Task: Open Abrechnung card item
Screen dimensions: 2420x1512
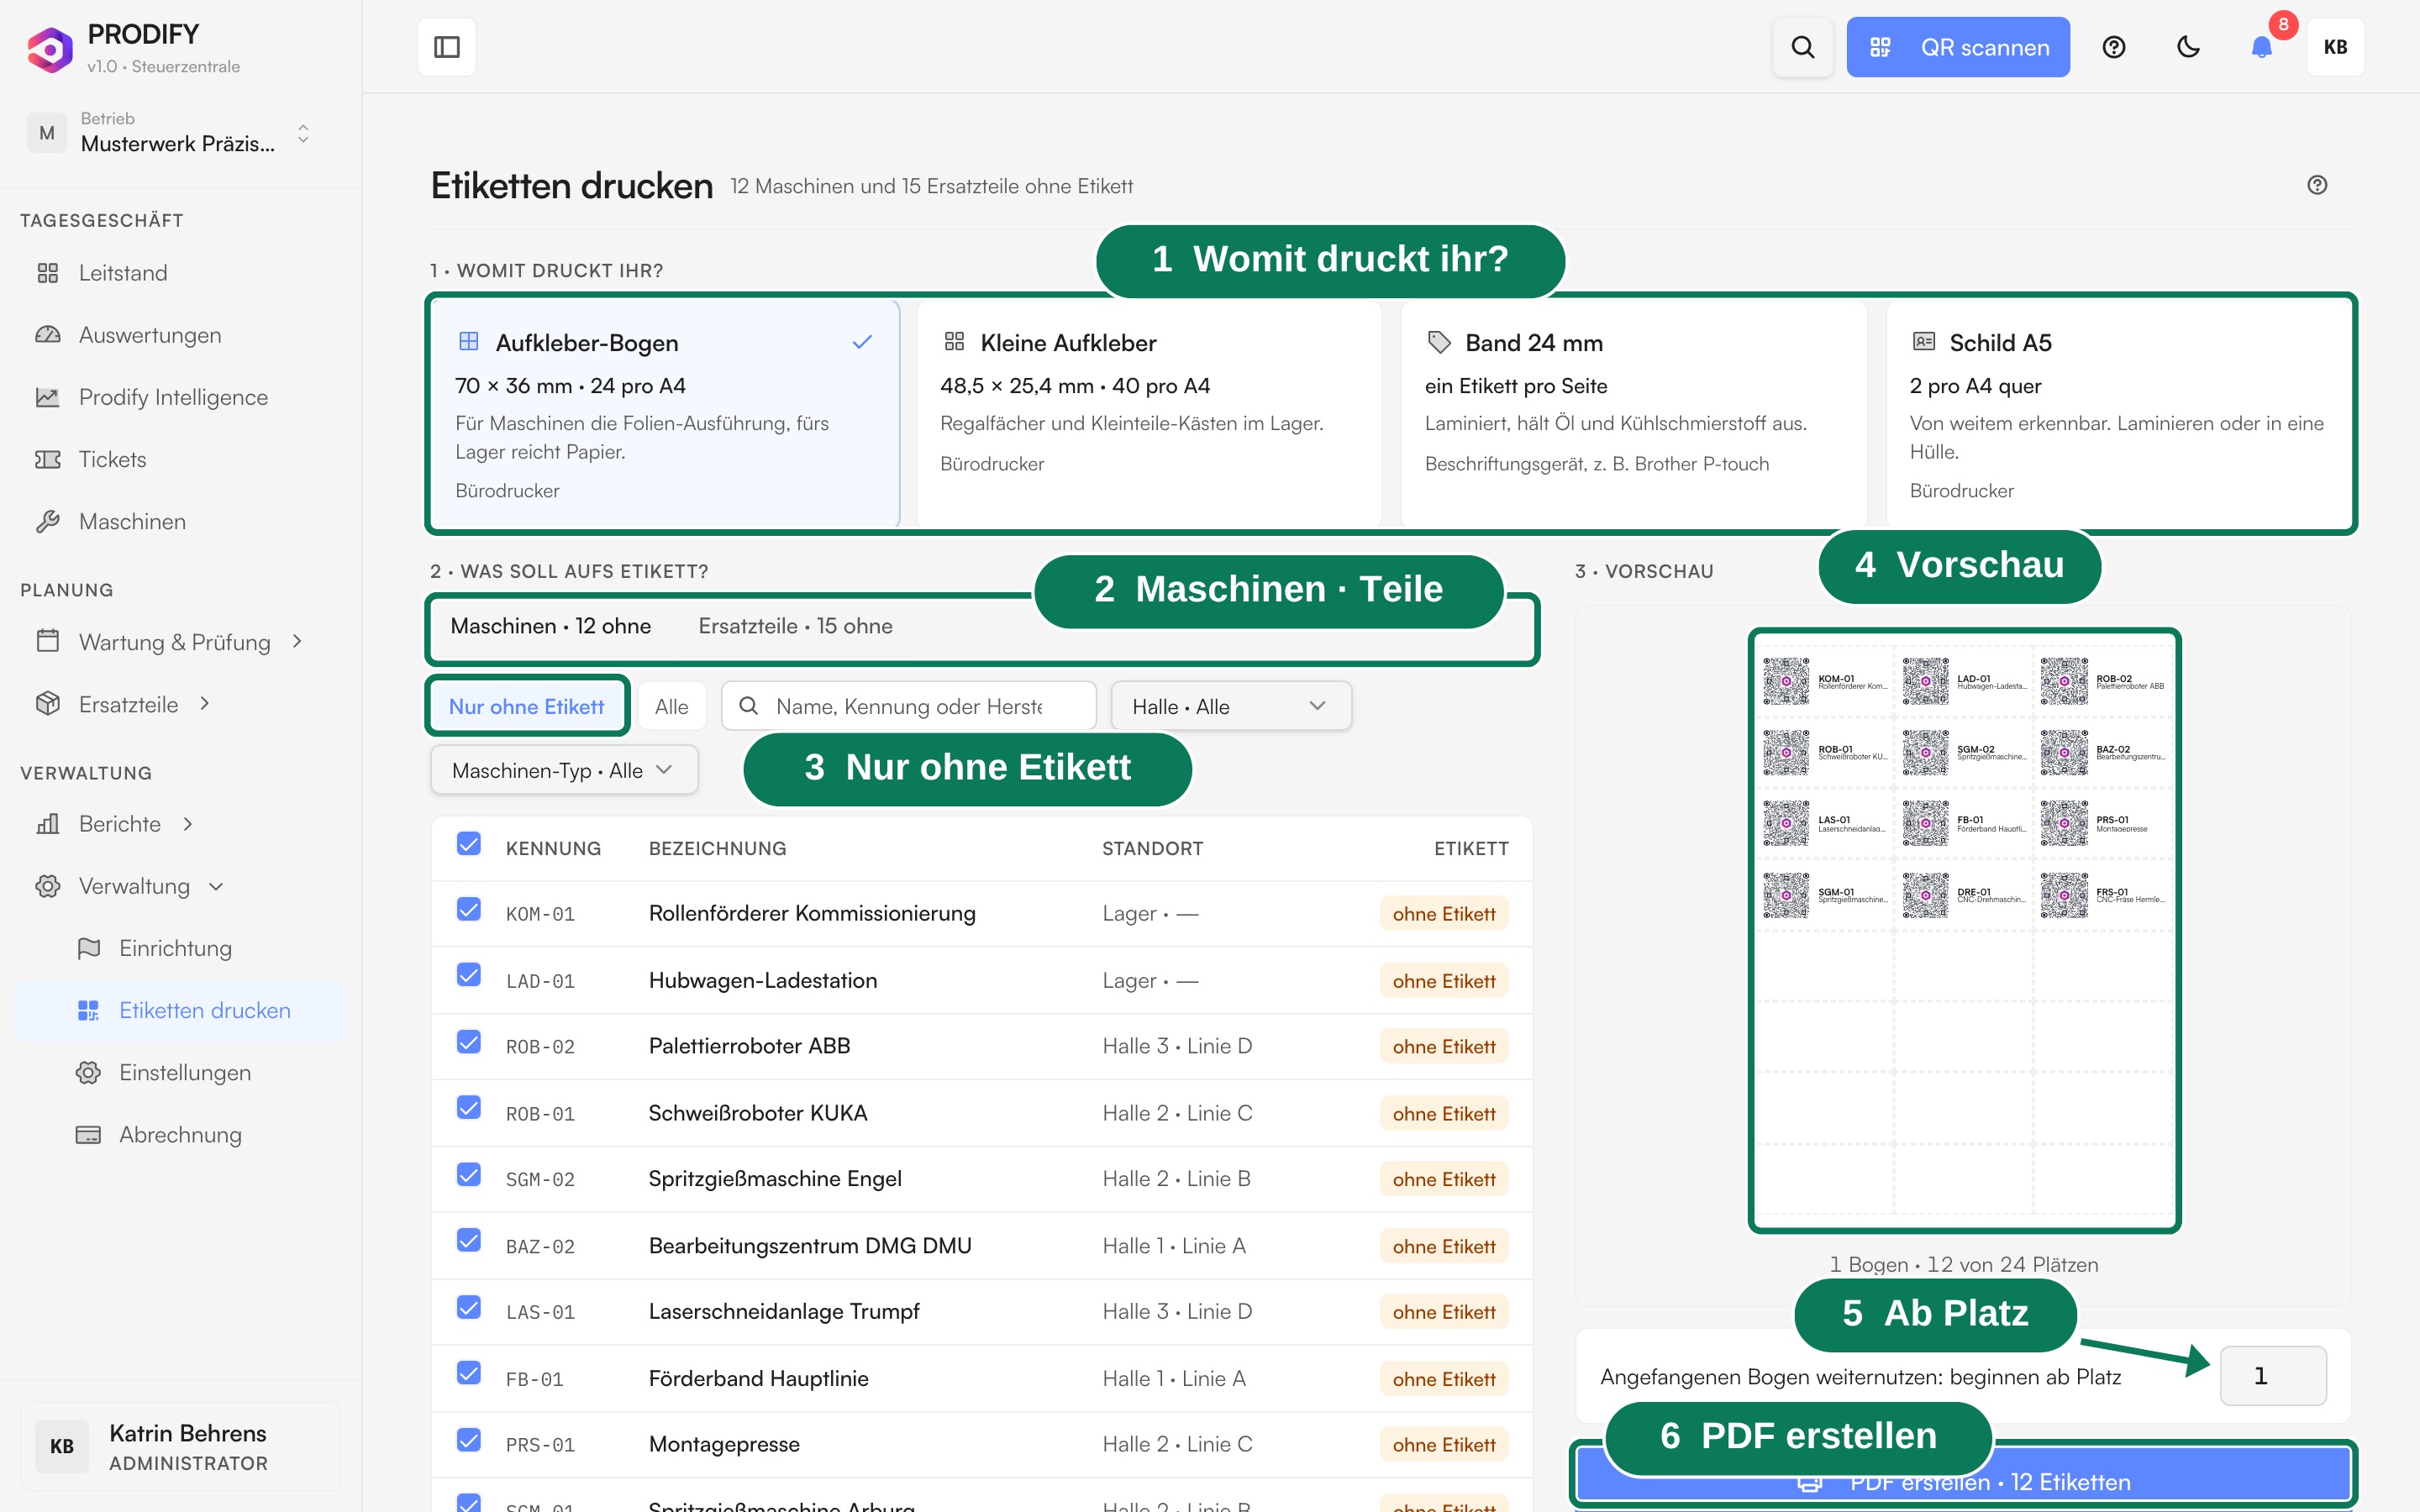Action: 180,1134
